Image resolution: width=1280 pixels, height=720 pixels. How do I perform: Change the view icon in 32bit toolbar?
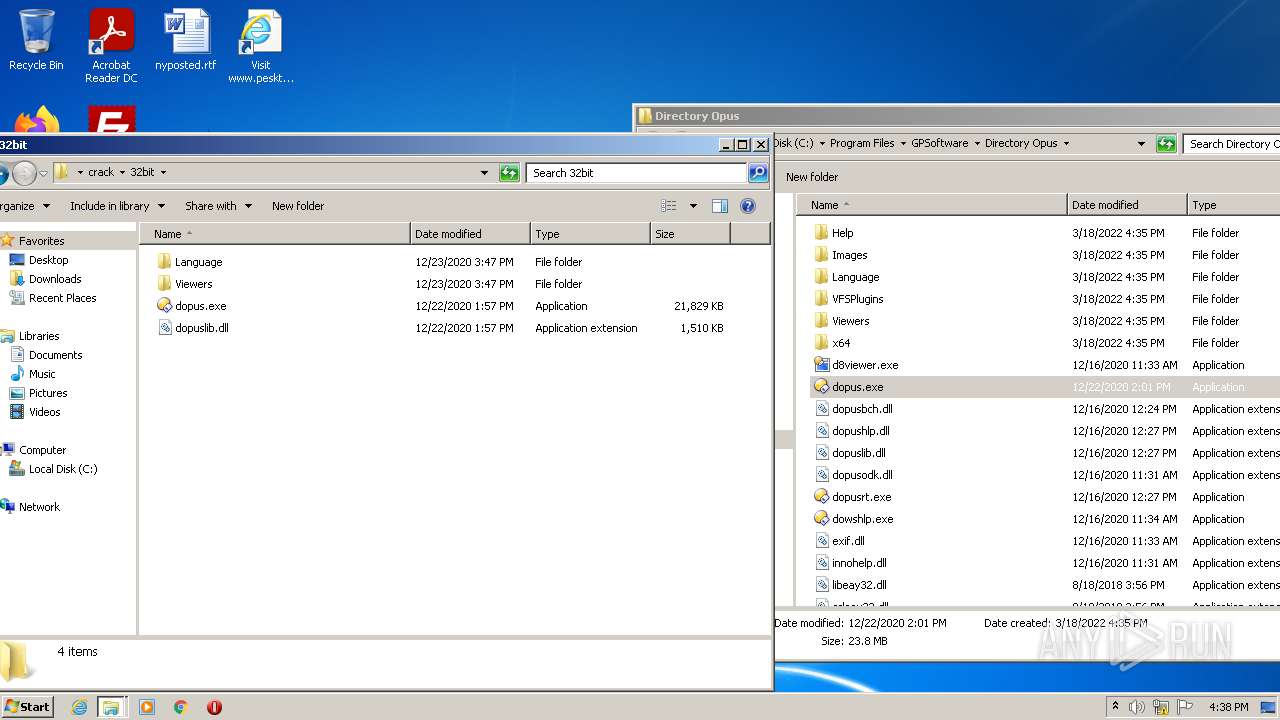click(x=668, y=206)
